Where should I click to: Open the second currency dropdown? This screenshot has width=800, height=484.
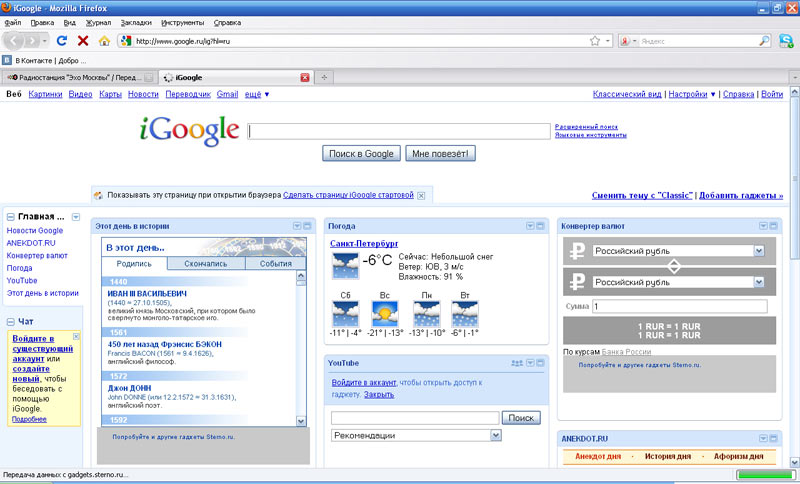pyautogui.click(x=759, y=282)
